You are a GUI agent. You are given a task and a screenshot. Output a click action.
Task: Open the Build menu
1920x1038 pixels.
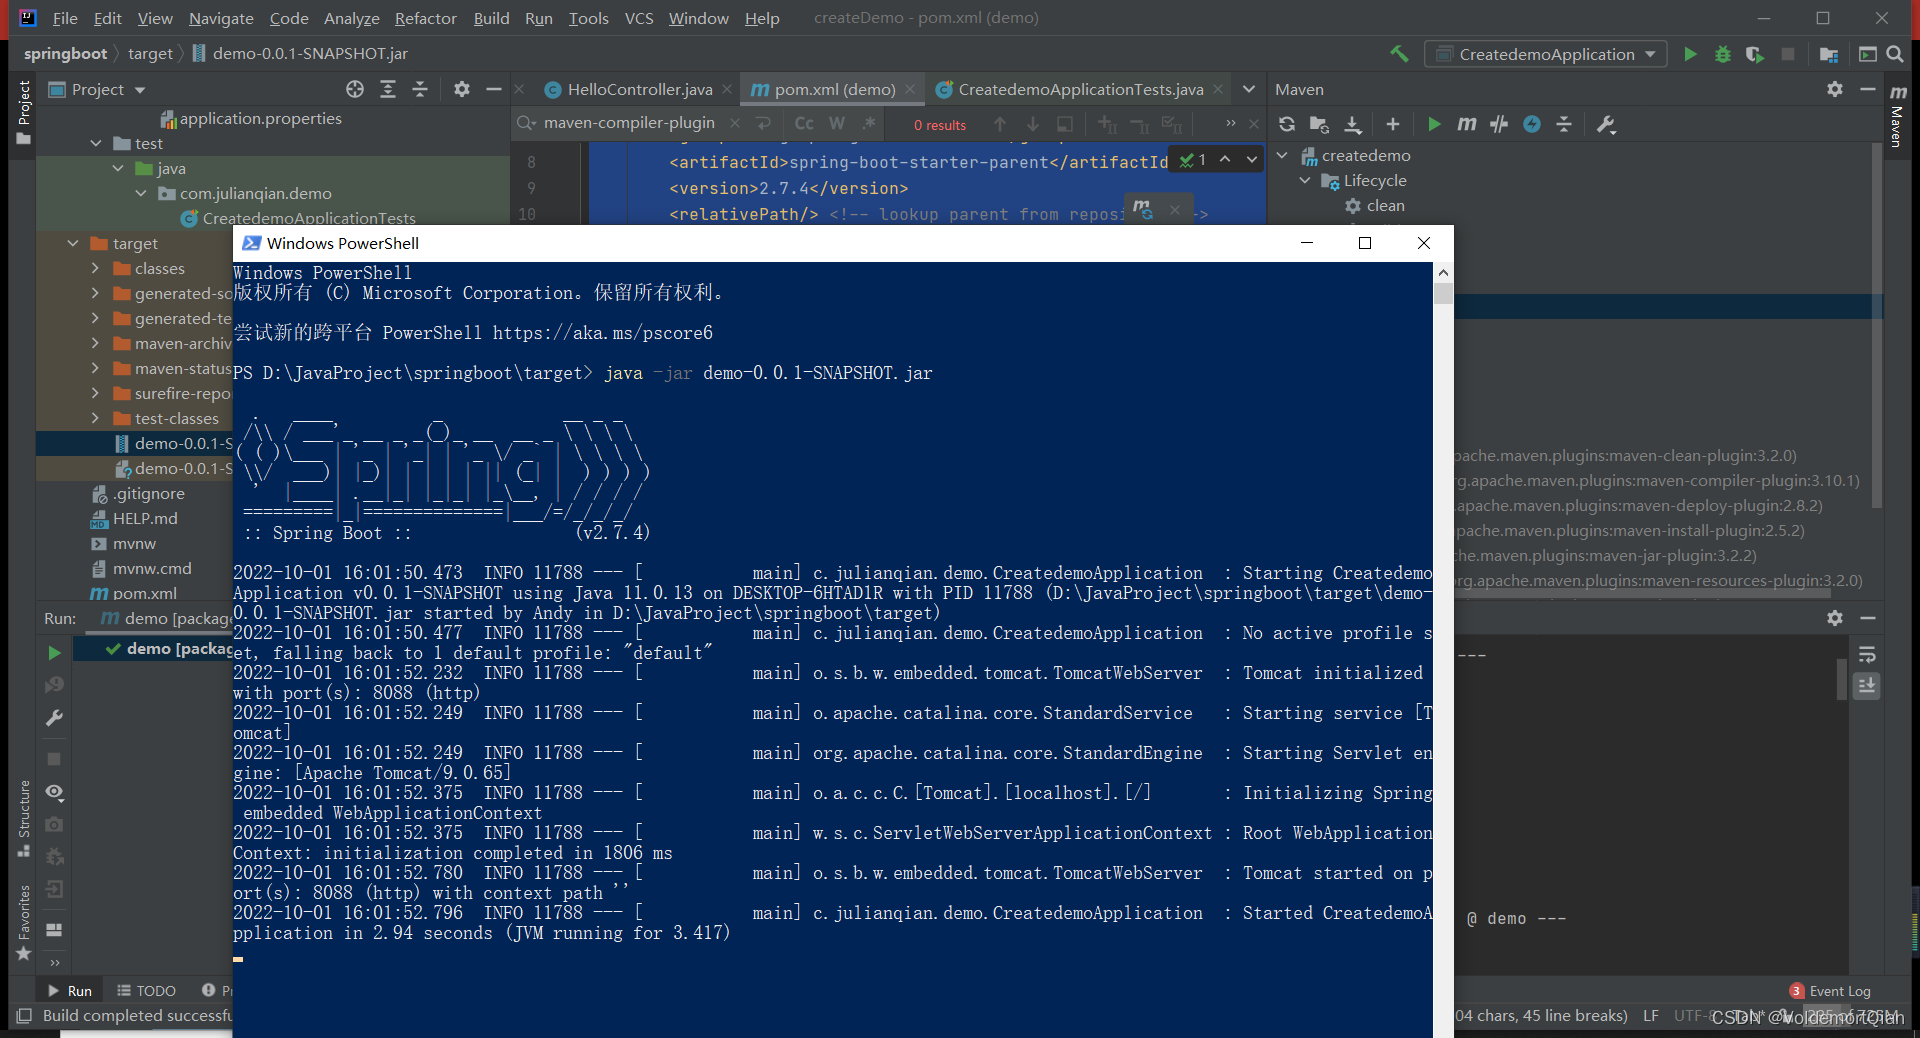coord(491,18)
